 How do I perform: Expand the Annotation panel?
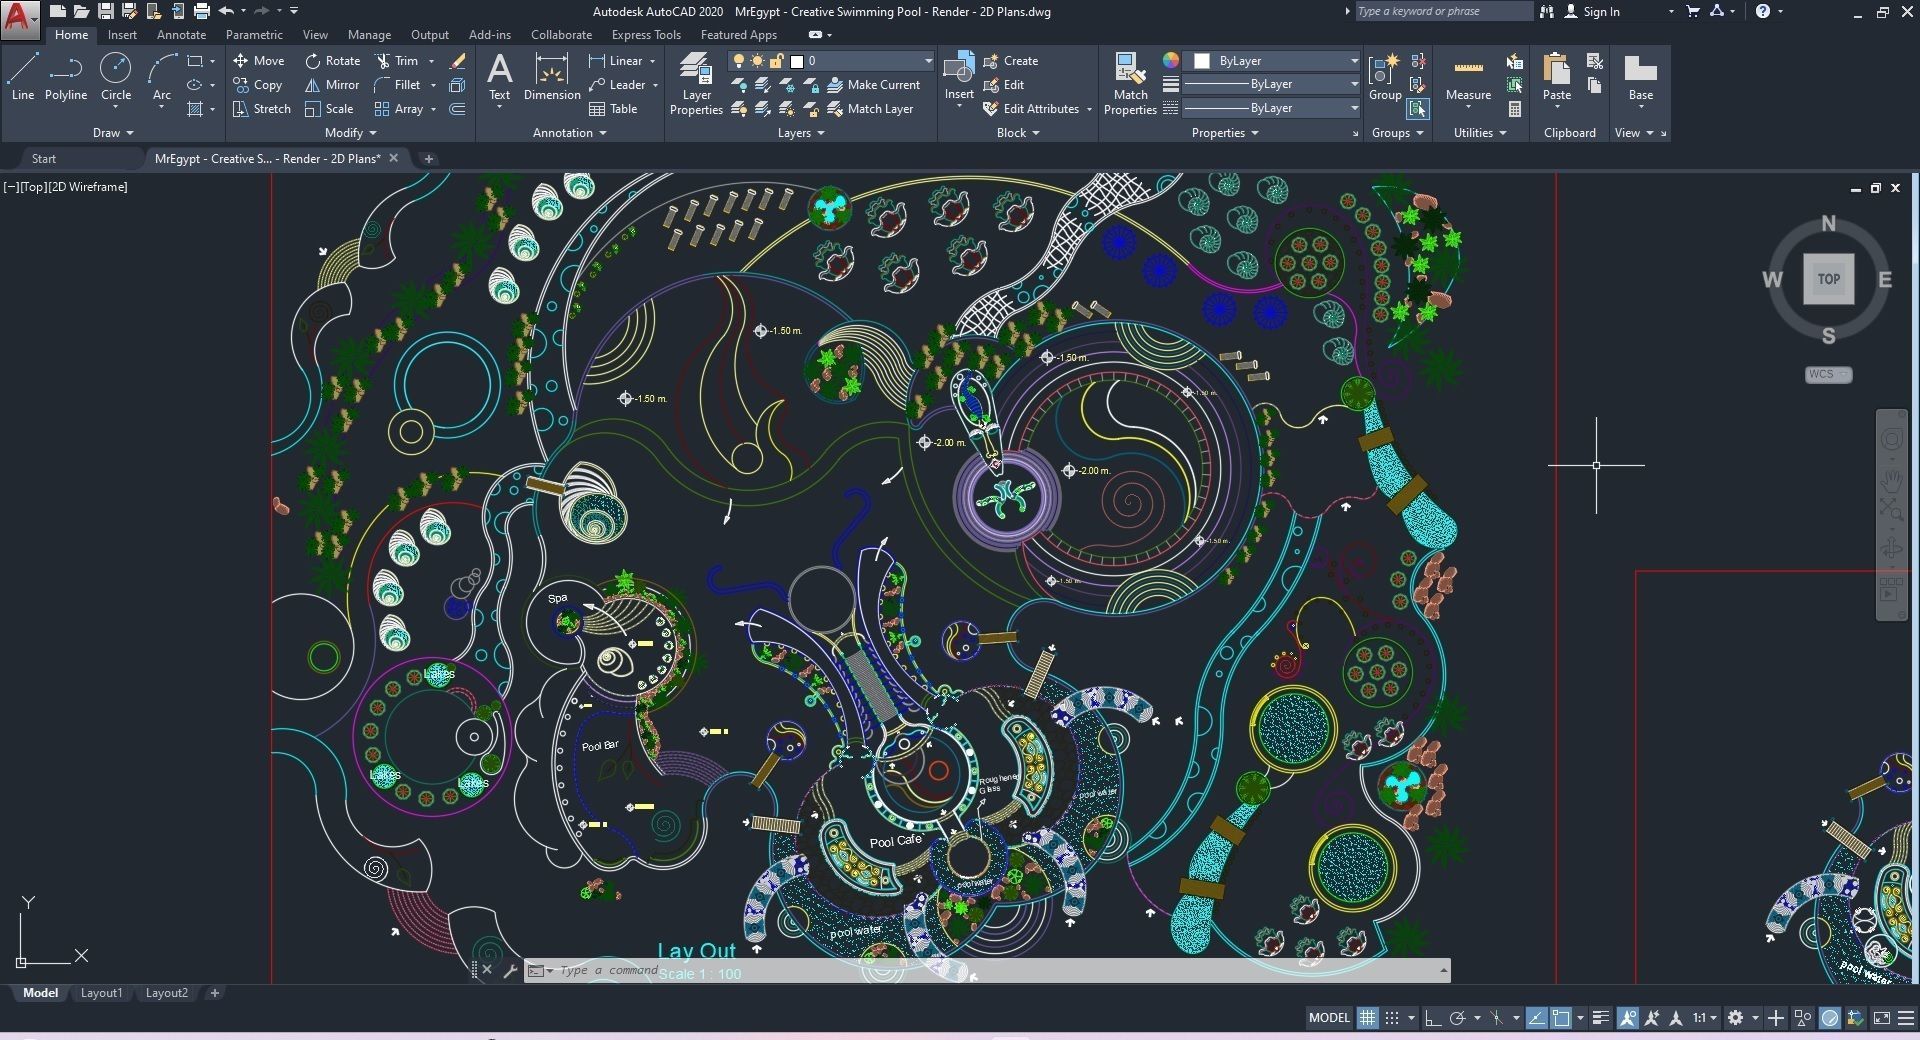(569, 133)
